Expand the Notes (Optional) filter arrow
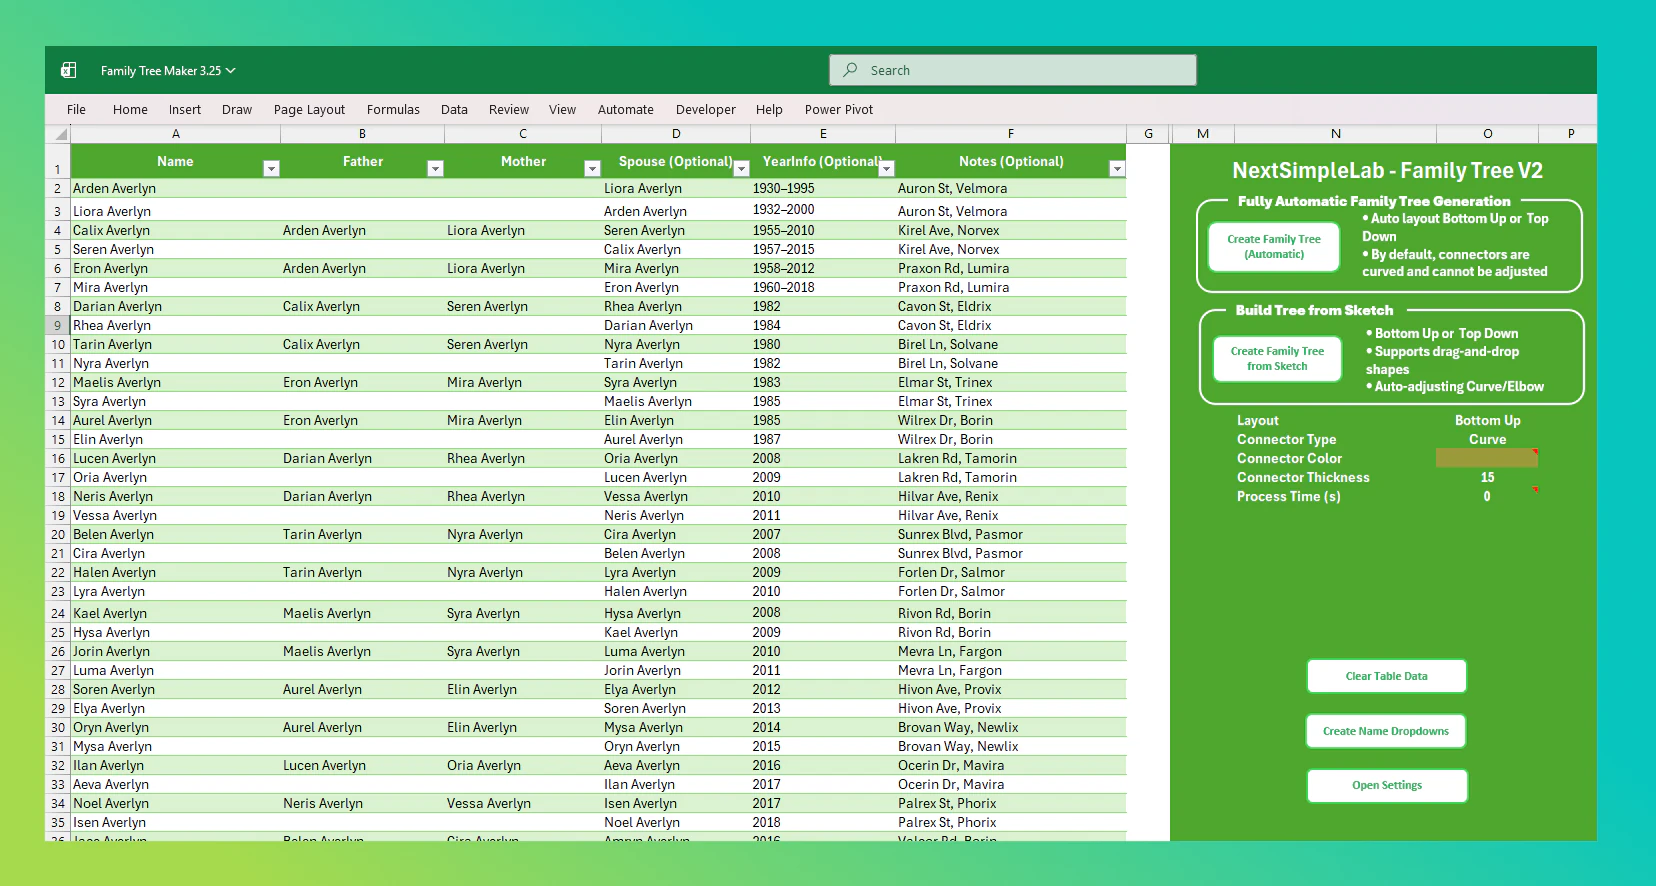The width and height of the screenshot is (1656, 886). [1117, 169]
